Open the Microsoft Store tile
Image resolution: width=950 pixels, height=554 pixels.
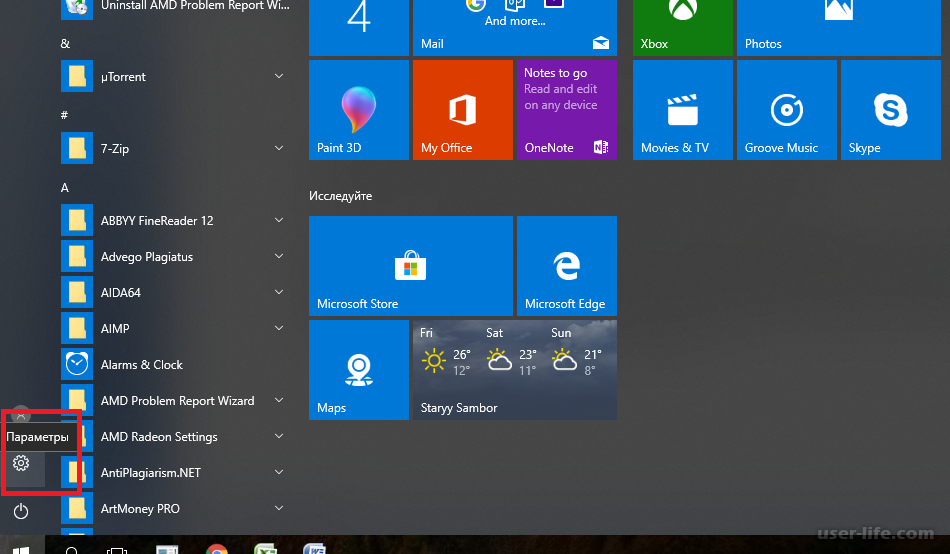click(x=411, y=265)
